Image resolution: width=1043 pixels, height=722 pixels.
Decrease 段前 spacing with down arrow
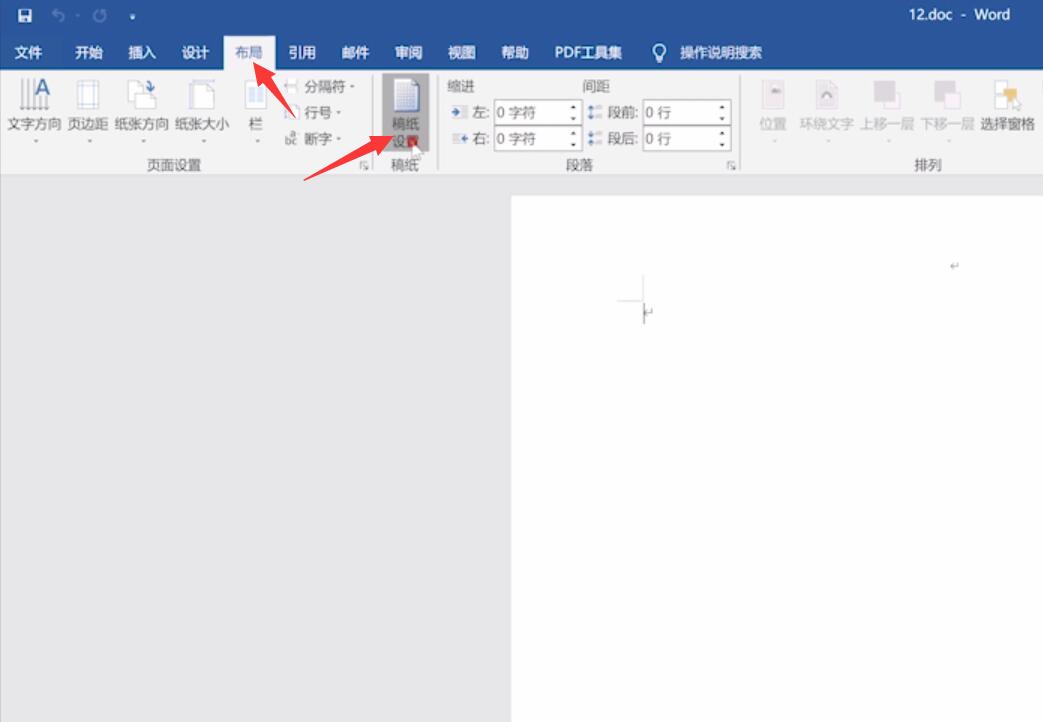click(722, 118)
